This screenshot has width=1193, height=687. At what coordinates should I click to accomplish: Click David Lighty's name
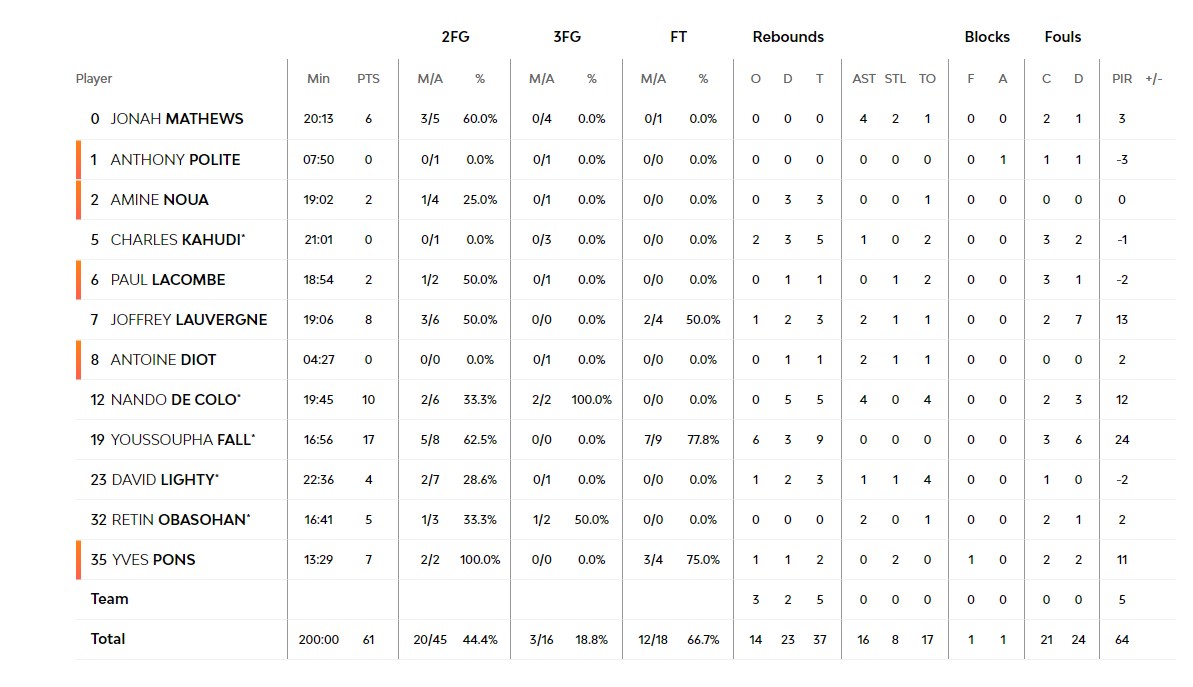click(x=162, y=480)
